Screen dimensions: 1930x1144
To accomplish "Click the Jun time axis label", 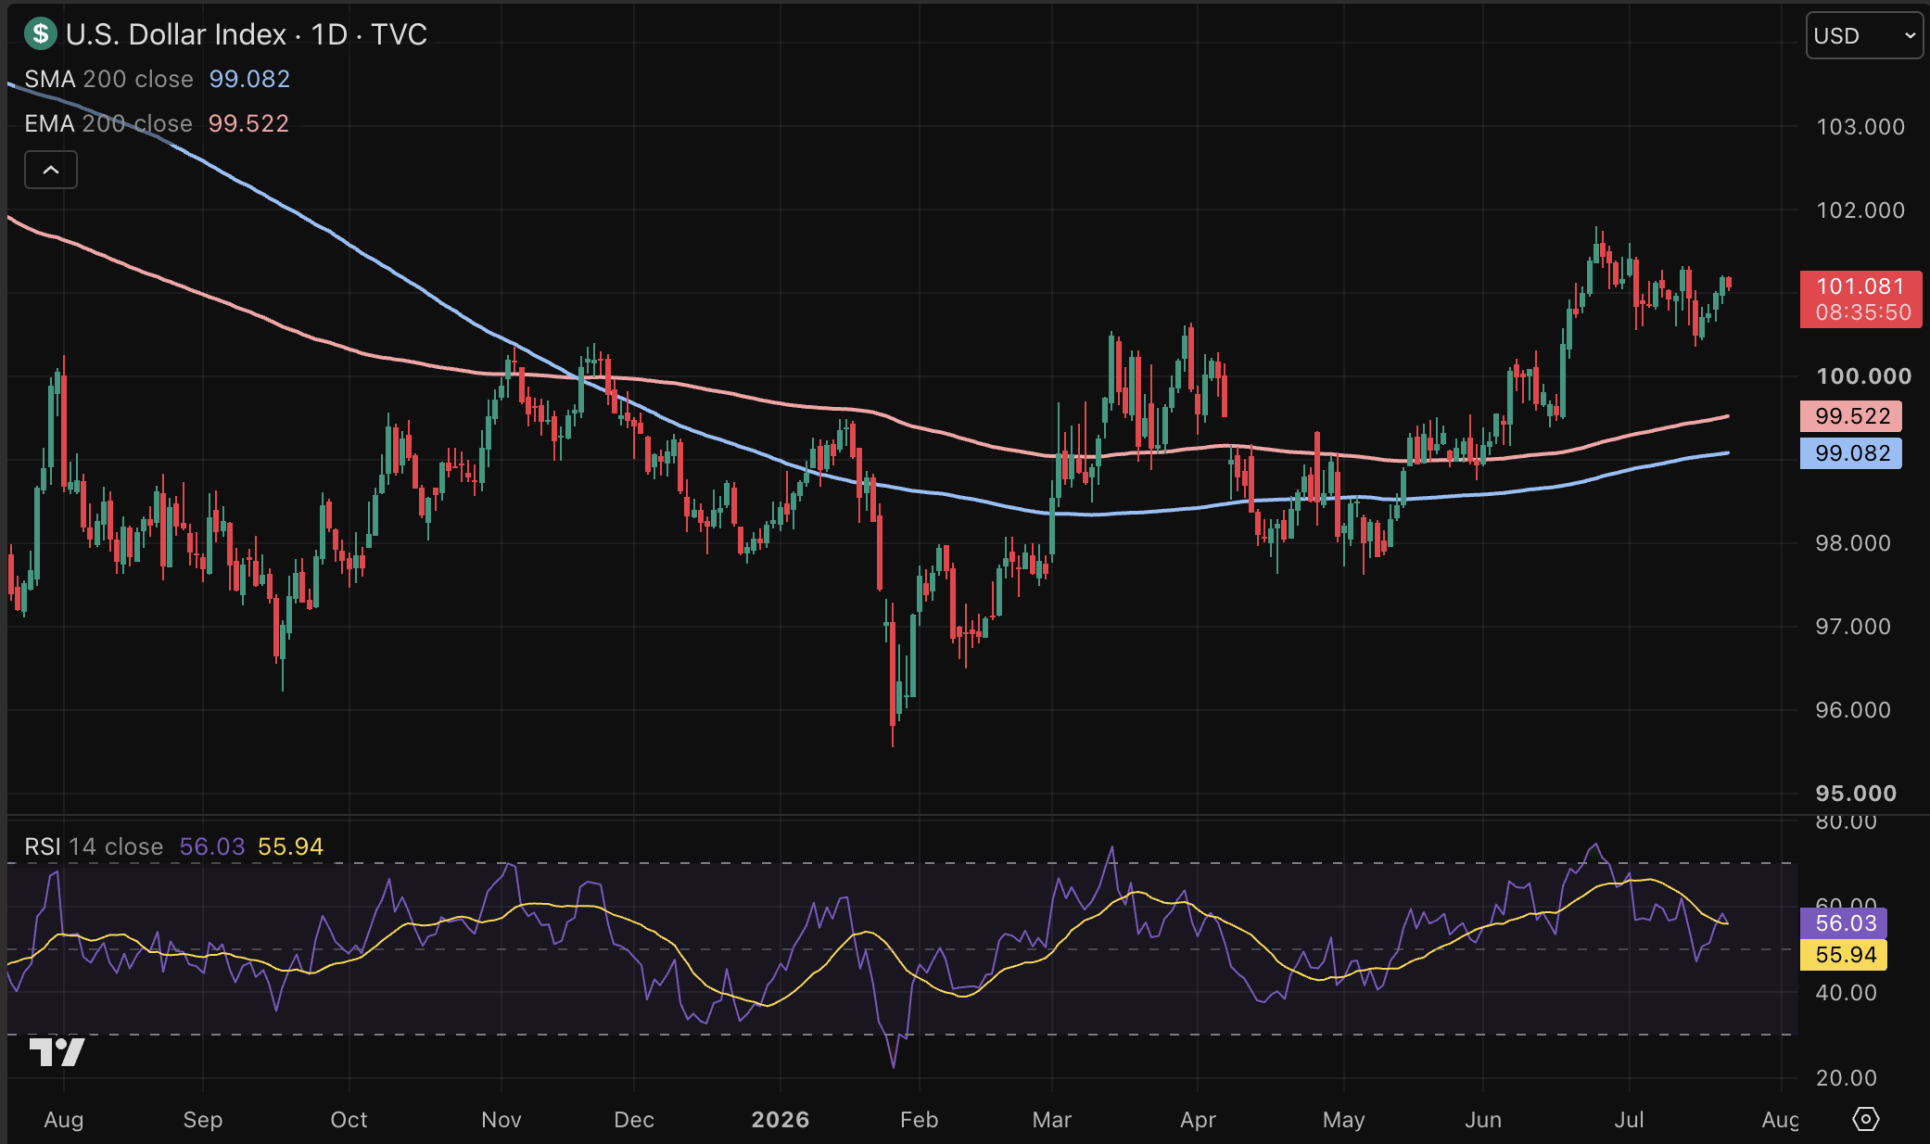I will (1483, 1120).
